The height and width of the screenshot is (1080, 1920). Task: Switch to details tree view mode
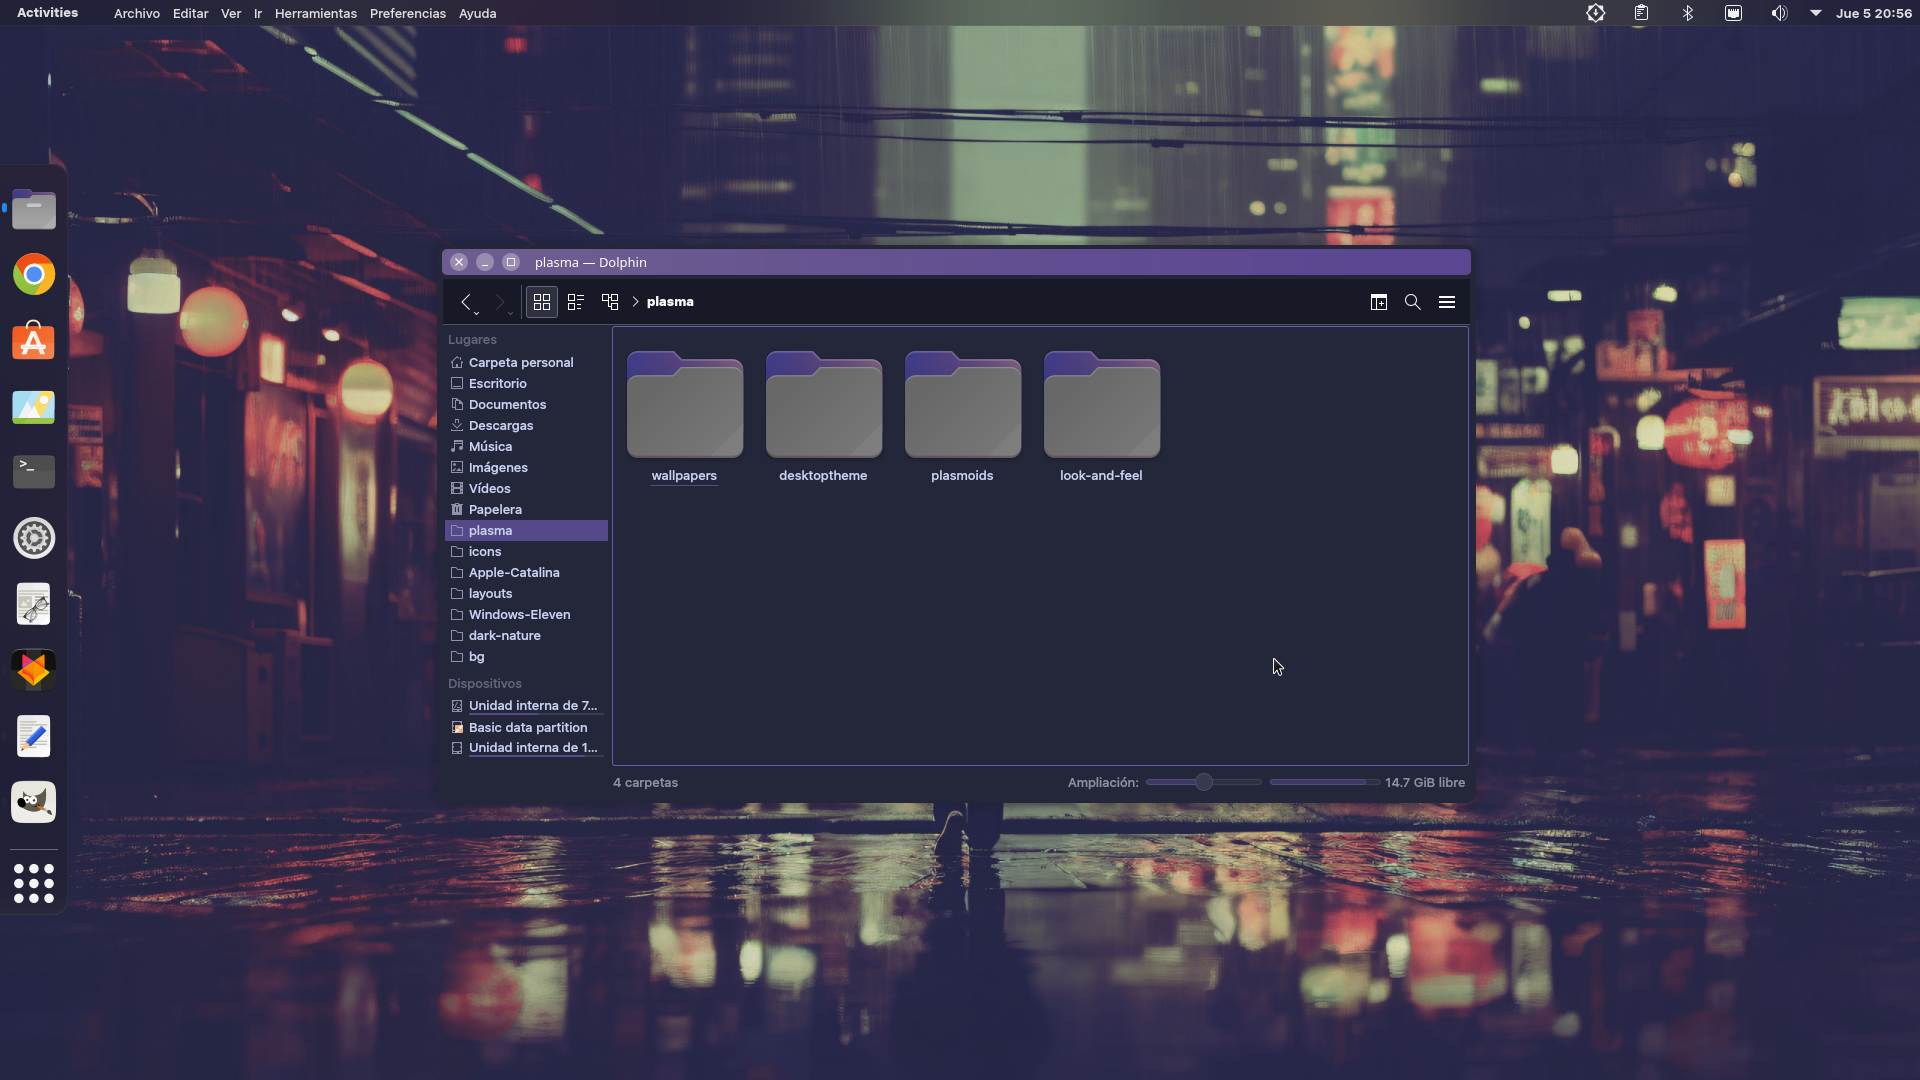coord(610,302)
